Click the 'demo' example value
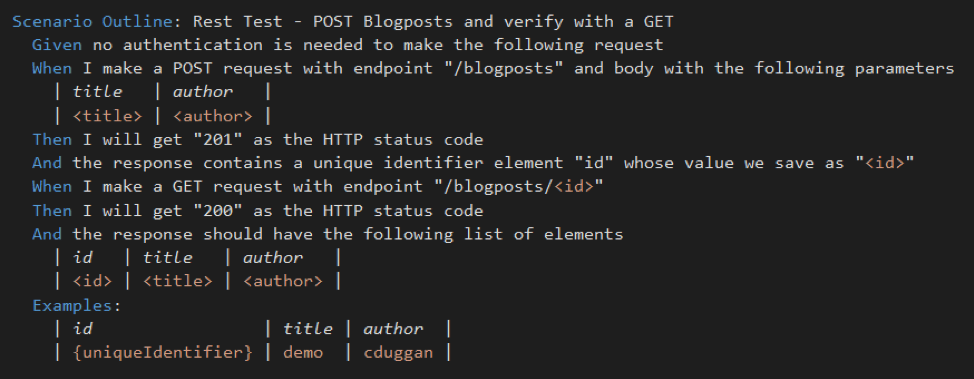The image size is (974, 379). tap(303, 352)
